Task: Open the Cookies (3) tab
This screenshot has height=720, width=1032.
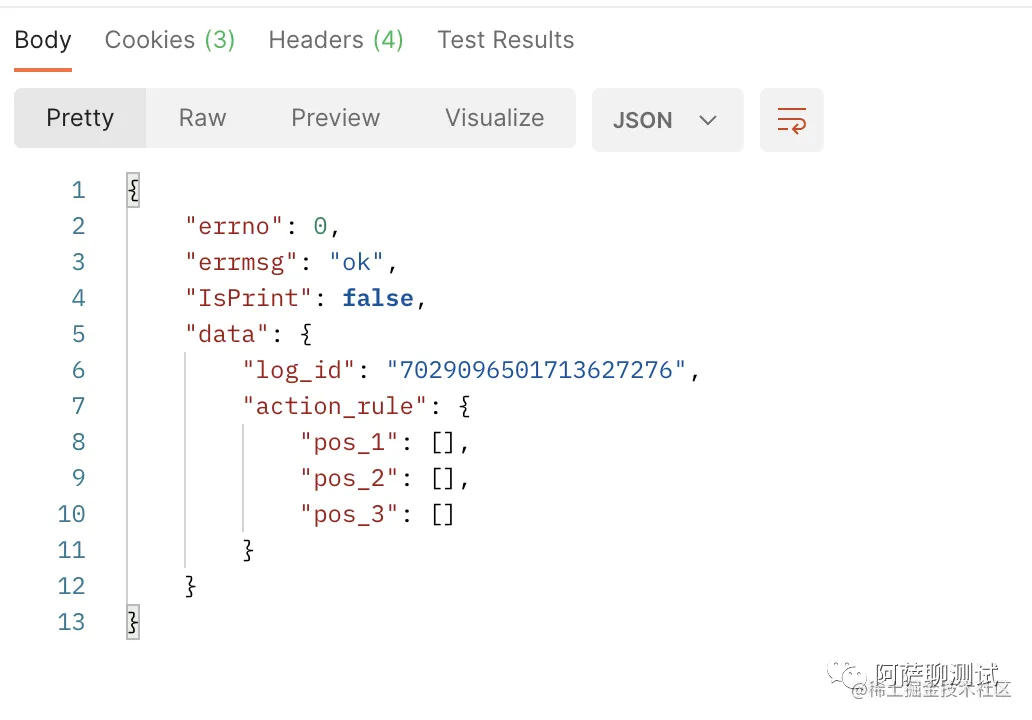Action: click(170, 40)
